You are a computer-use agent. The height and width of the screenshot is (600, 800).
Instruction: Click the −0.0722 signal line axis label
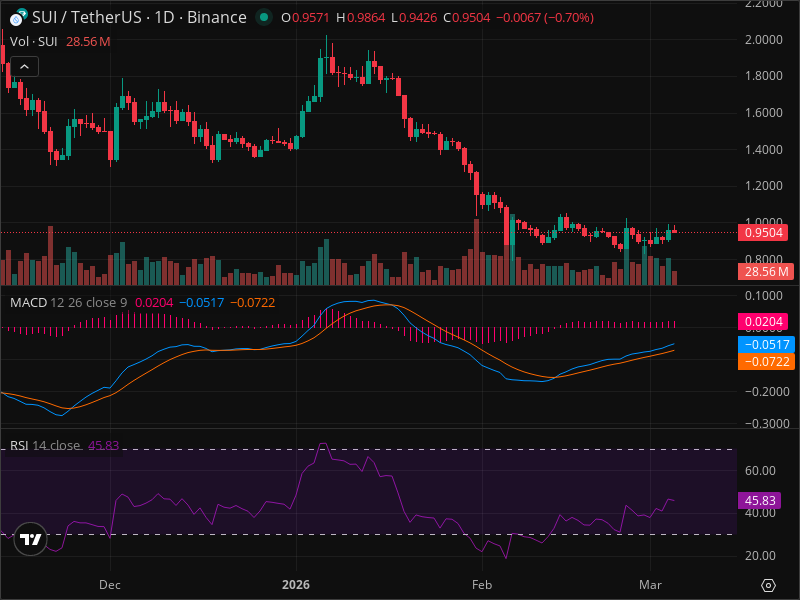coord(766,362)
